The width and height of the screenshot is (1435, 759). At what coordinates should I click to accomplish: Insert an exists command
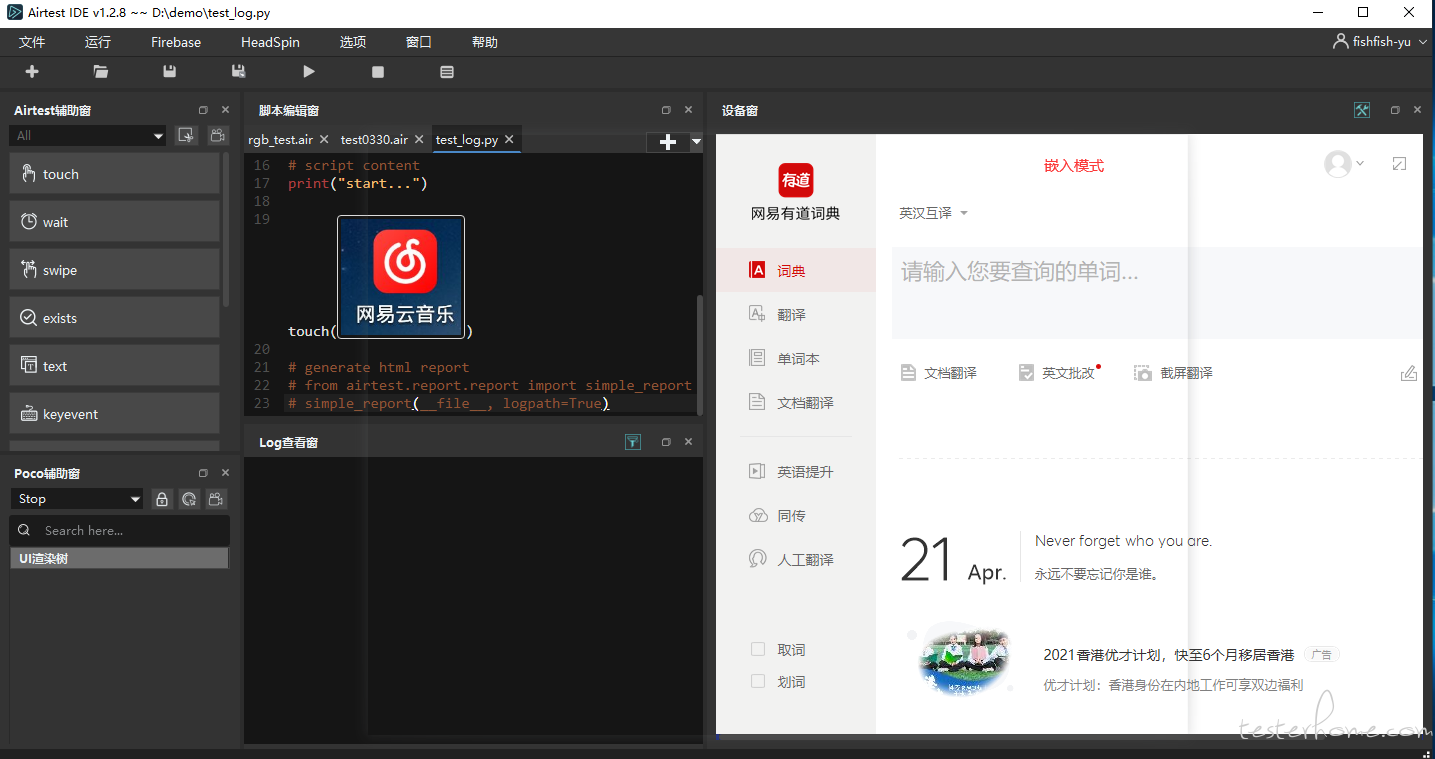click(114, 318)
